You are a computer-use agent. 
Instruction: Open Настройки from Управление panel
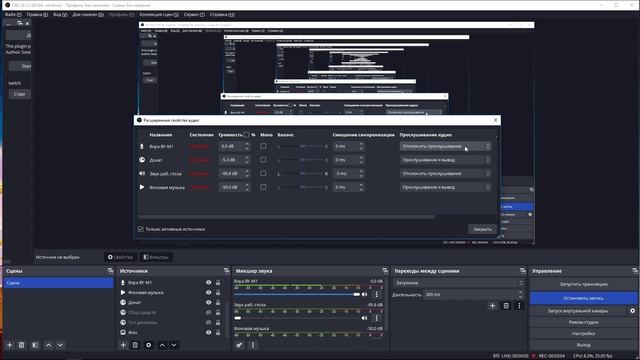coord(583,333)
